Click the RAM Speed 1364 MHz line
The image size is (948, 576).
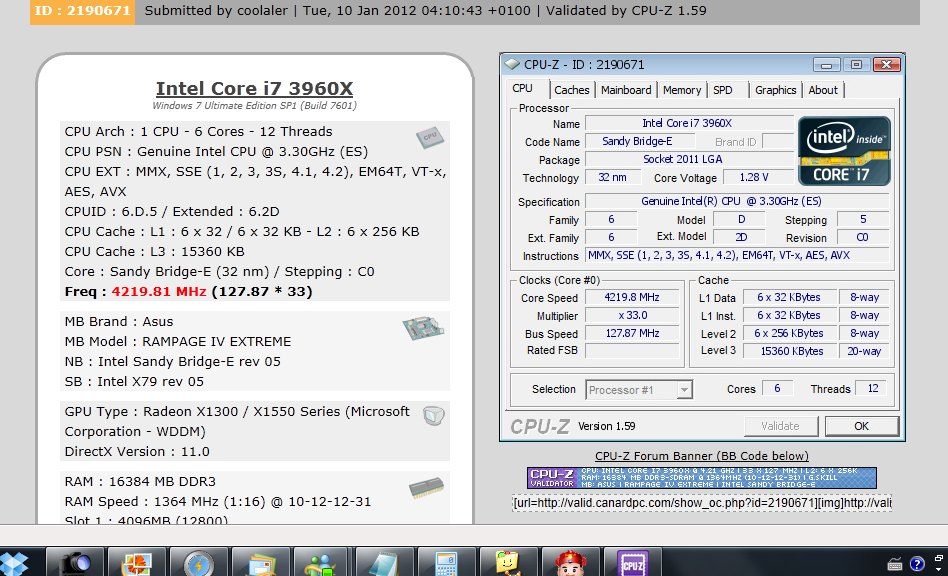[218, 502]
